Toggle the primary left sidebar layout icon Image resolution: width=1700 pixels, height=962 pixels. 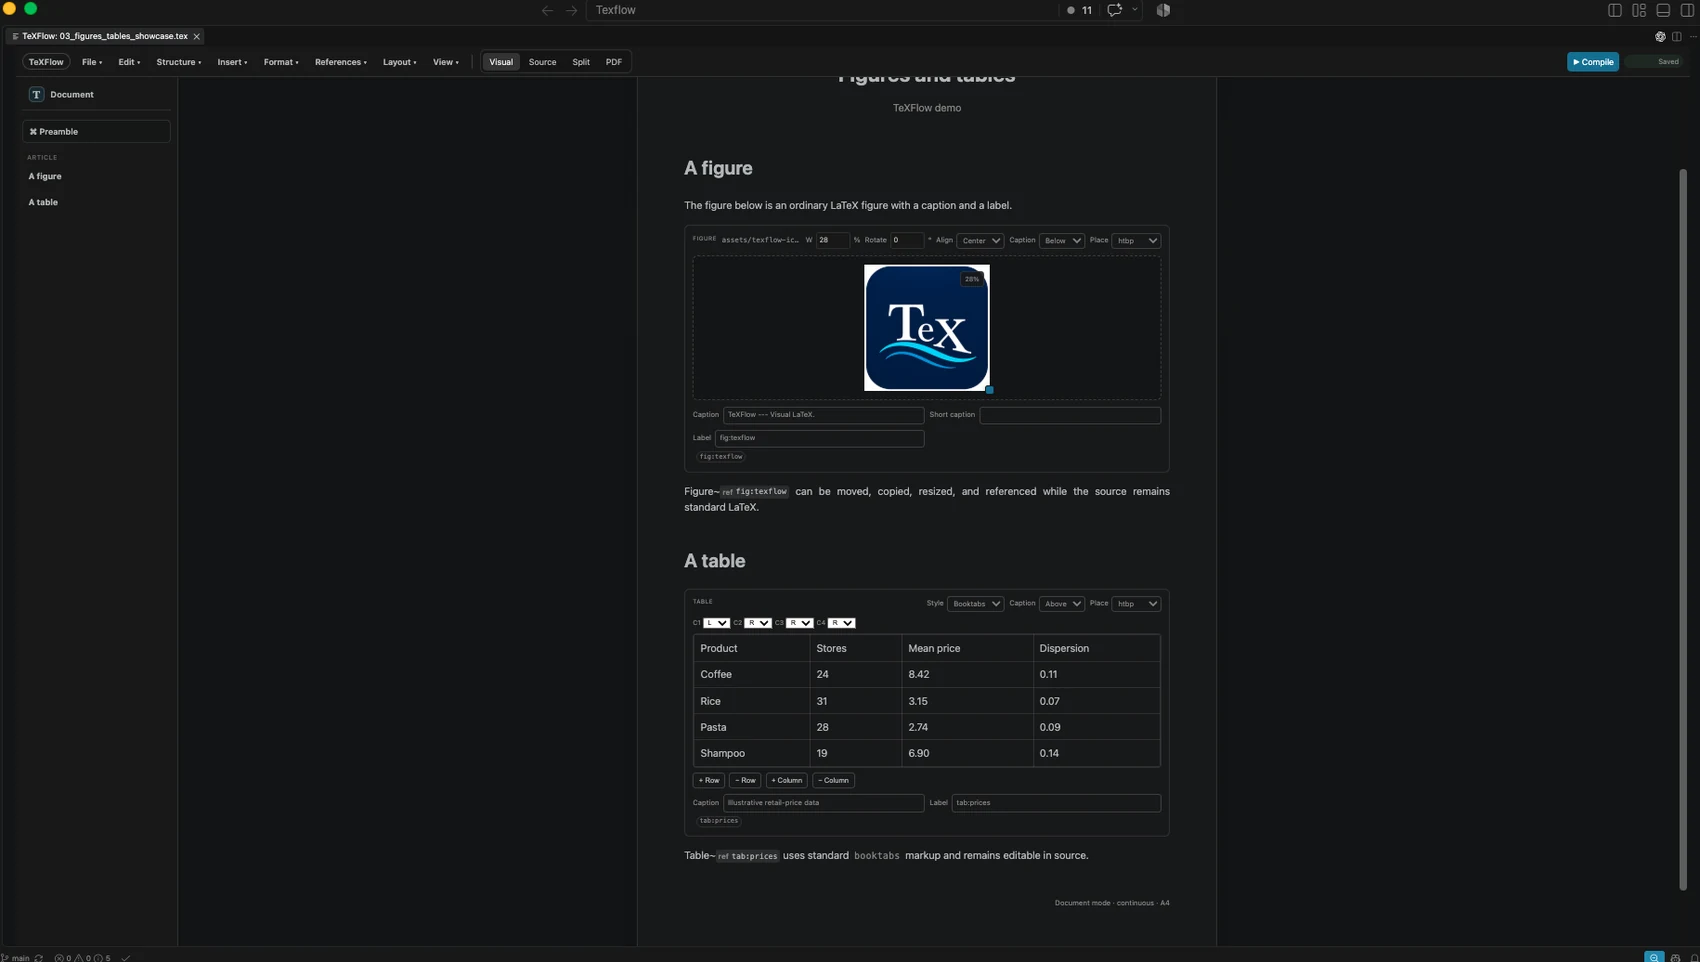tap(1614, 10)
